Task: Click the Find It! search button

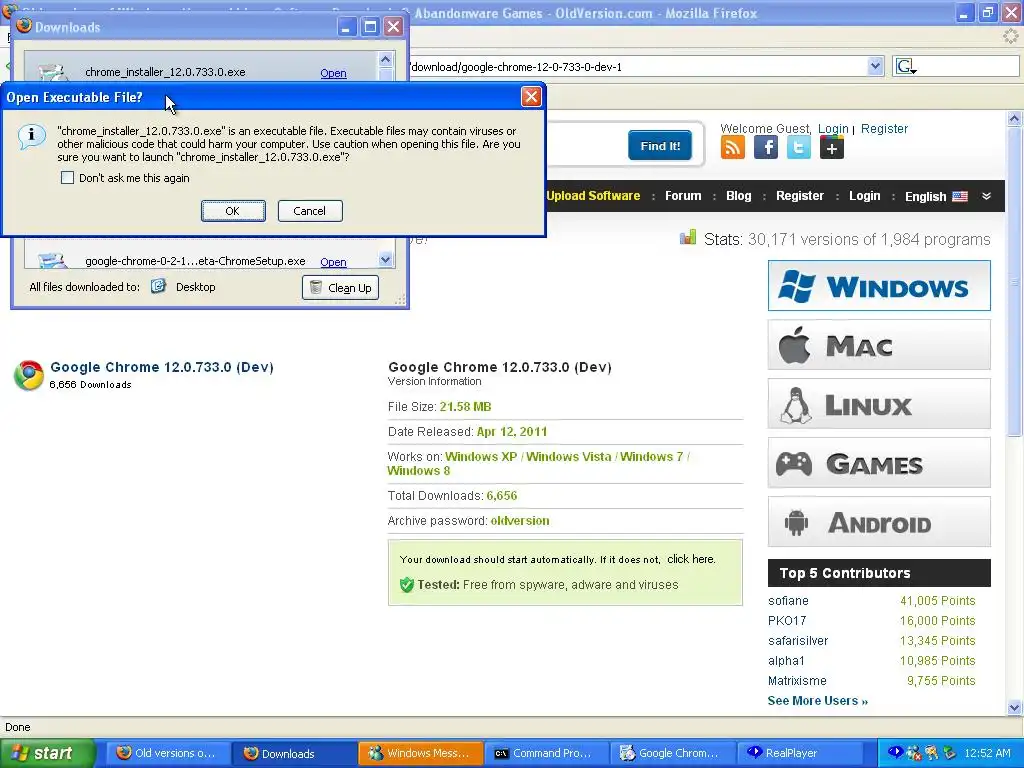Action: (x=660, y=146)
